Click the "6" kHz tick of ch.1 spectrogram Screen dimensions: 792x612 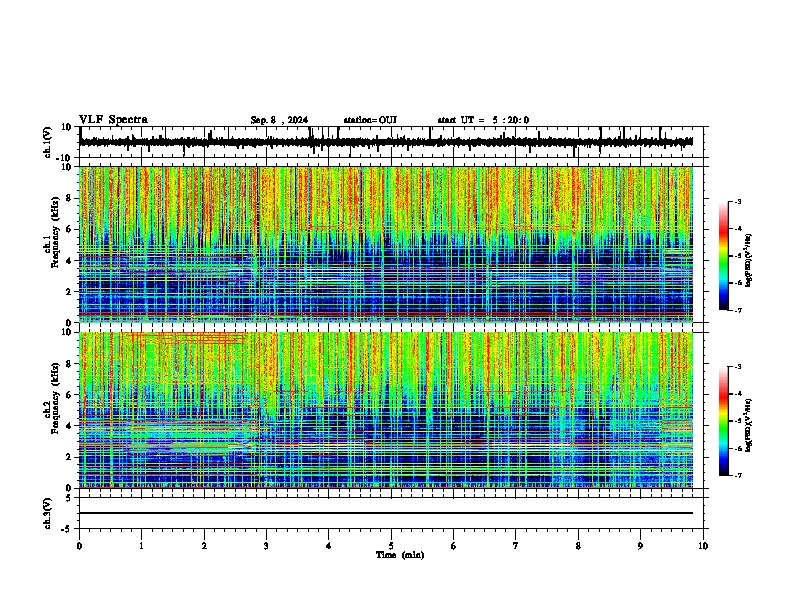point(70,229)
